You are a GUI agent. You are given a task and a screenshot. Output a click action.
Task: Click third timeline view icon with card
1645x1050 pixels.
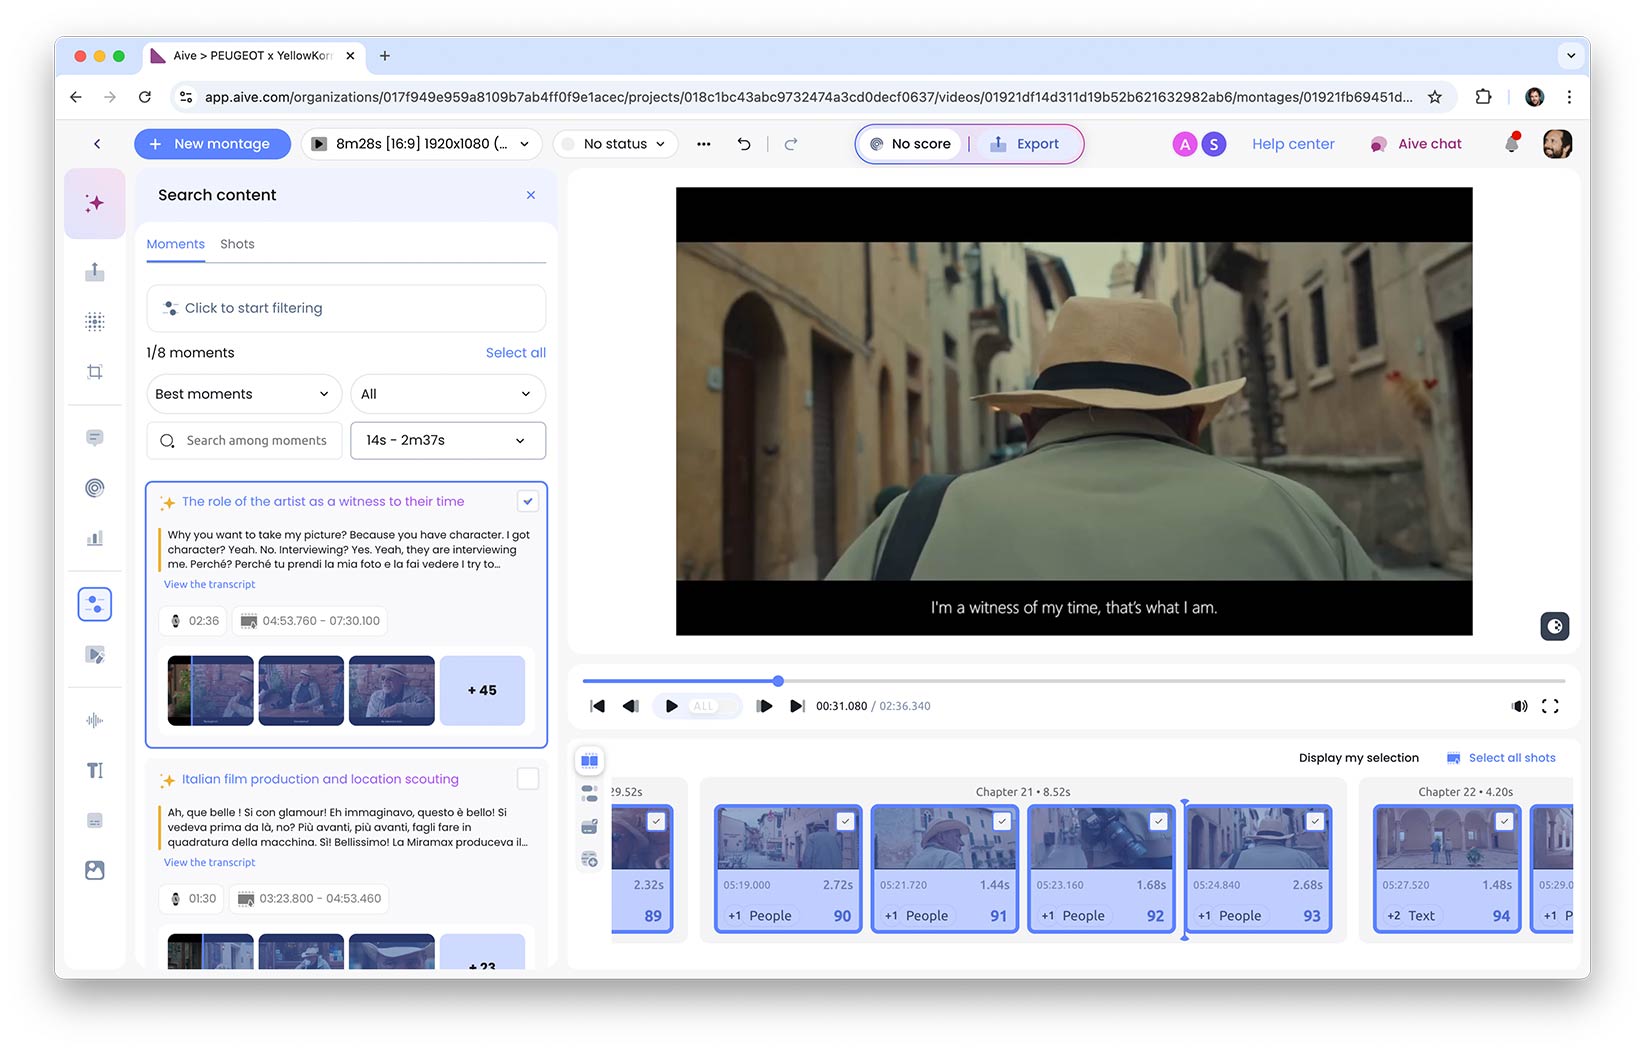(590, 827)
